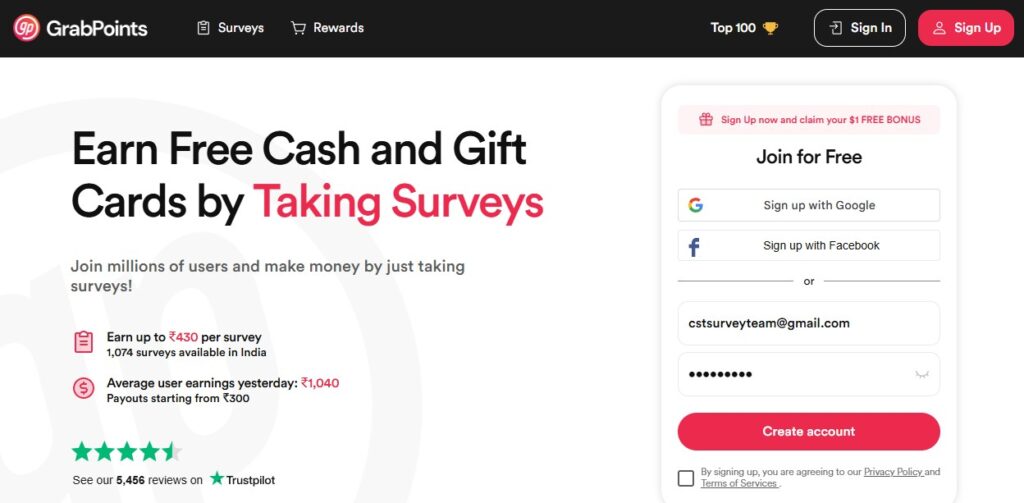This screenshot has height=503, width=1024.
Task: Click the green star rating row
Action: tap(127, 451)
